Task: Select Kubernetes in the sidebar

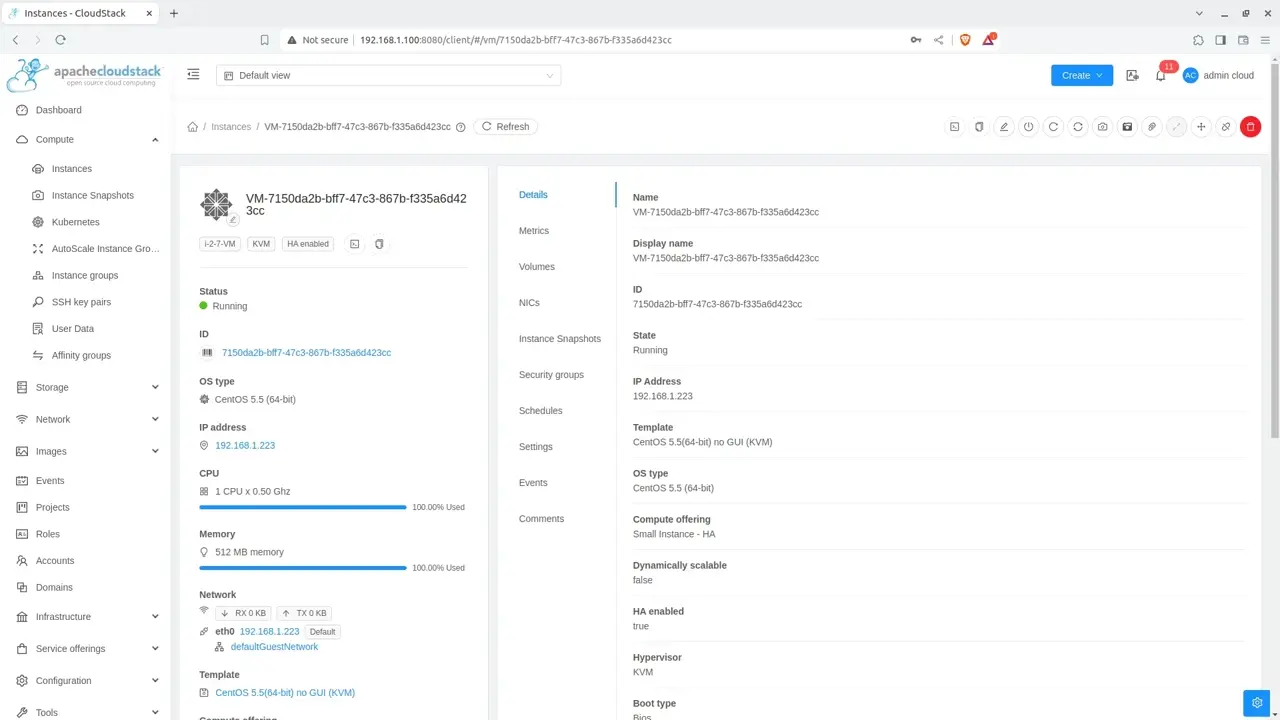Action: pyautogui.click(x=75, y=222)
